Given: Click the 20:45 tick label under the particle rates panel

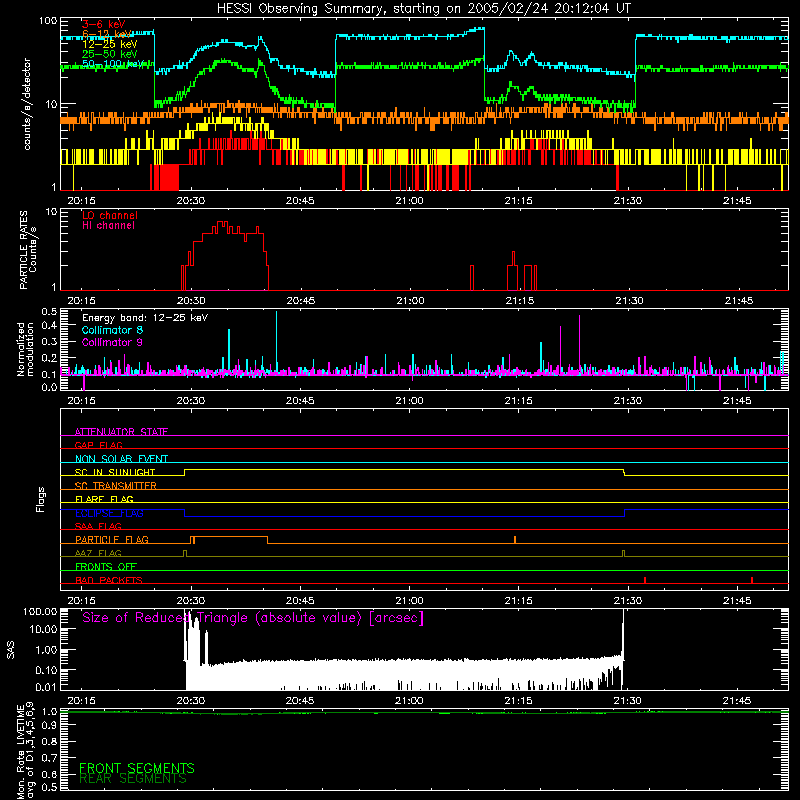Looking at the screenshot, I should coord(301,301).
